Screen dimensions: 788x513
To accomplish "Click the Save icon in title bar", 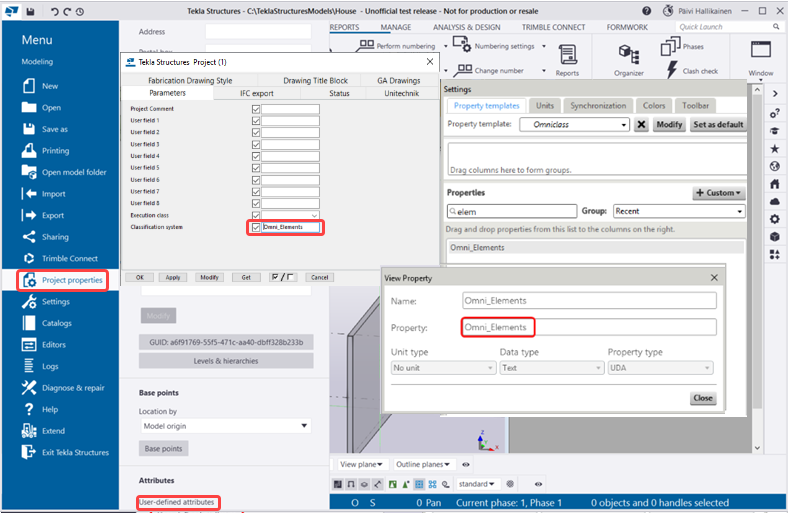I will point(30,11).
